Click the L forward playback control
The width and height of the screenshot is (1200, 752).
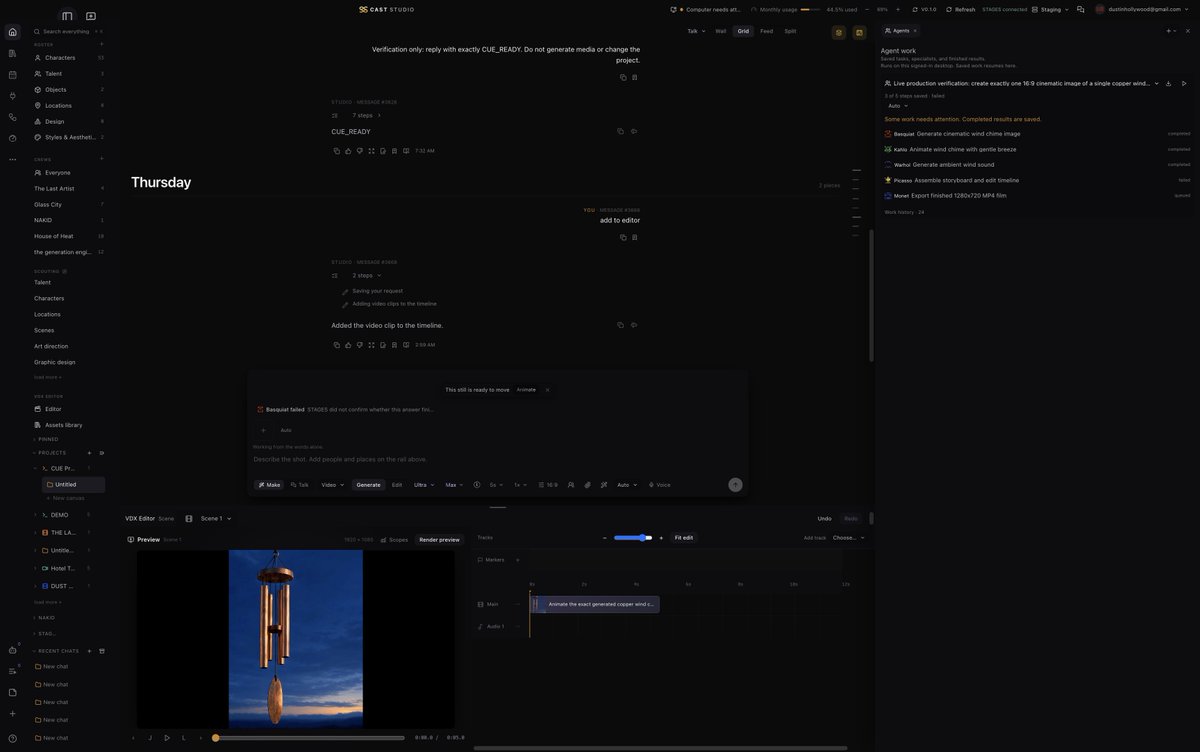tap(183, 738)
